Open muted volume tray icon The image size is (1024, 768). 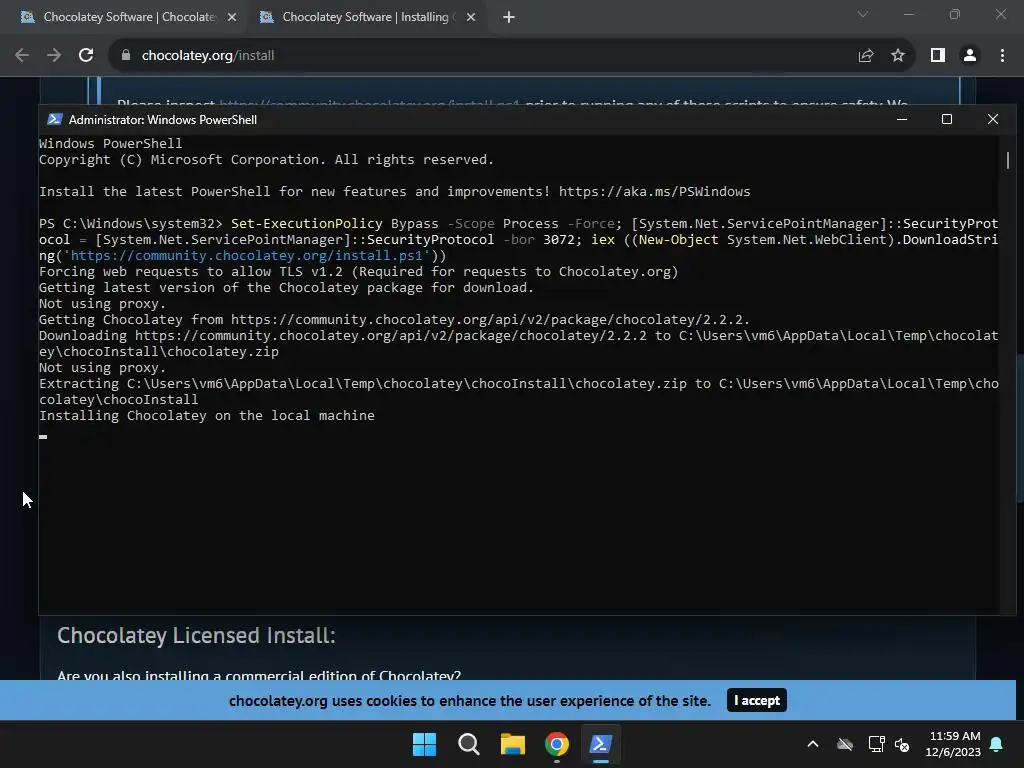[902, 744]
